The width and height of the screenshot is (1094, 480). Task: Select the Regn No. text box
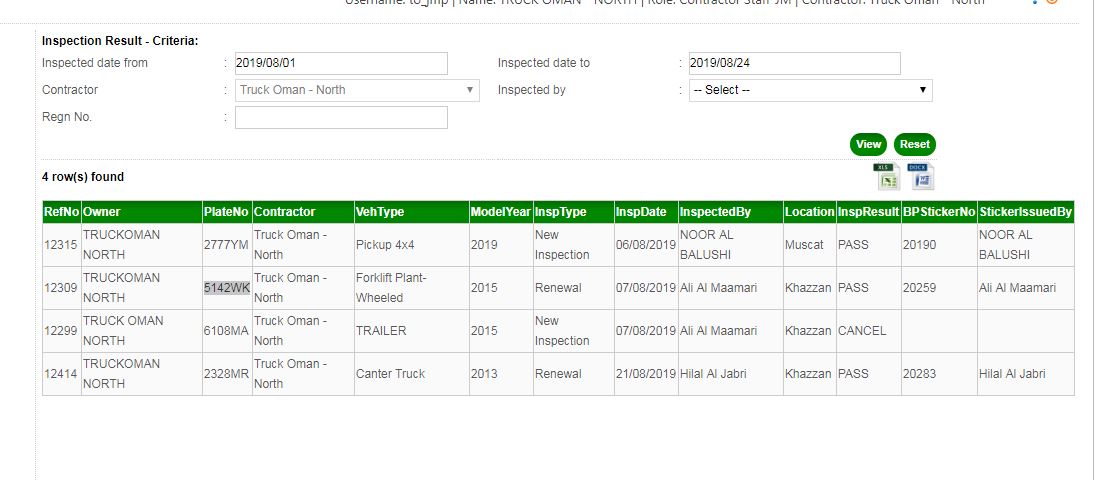341,118
